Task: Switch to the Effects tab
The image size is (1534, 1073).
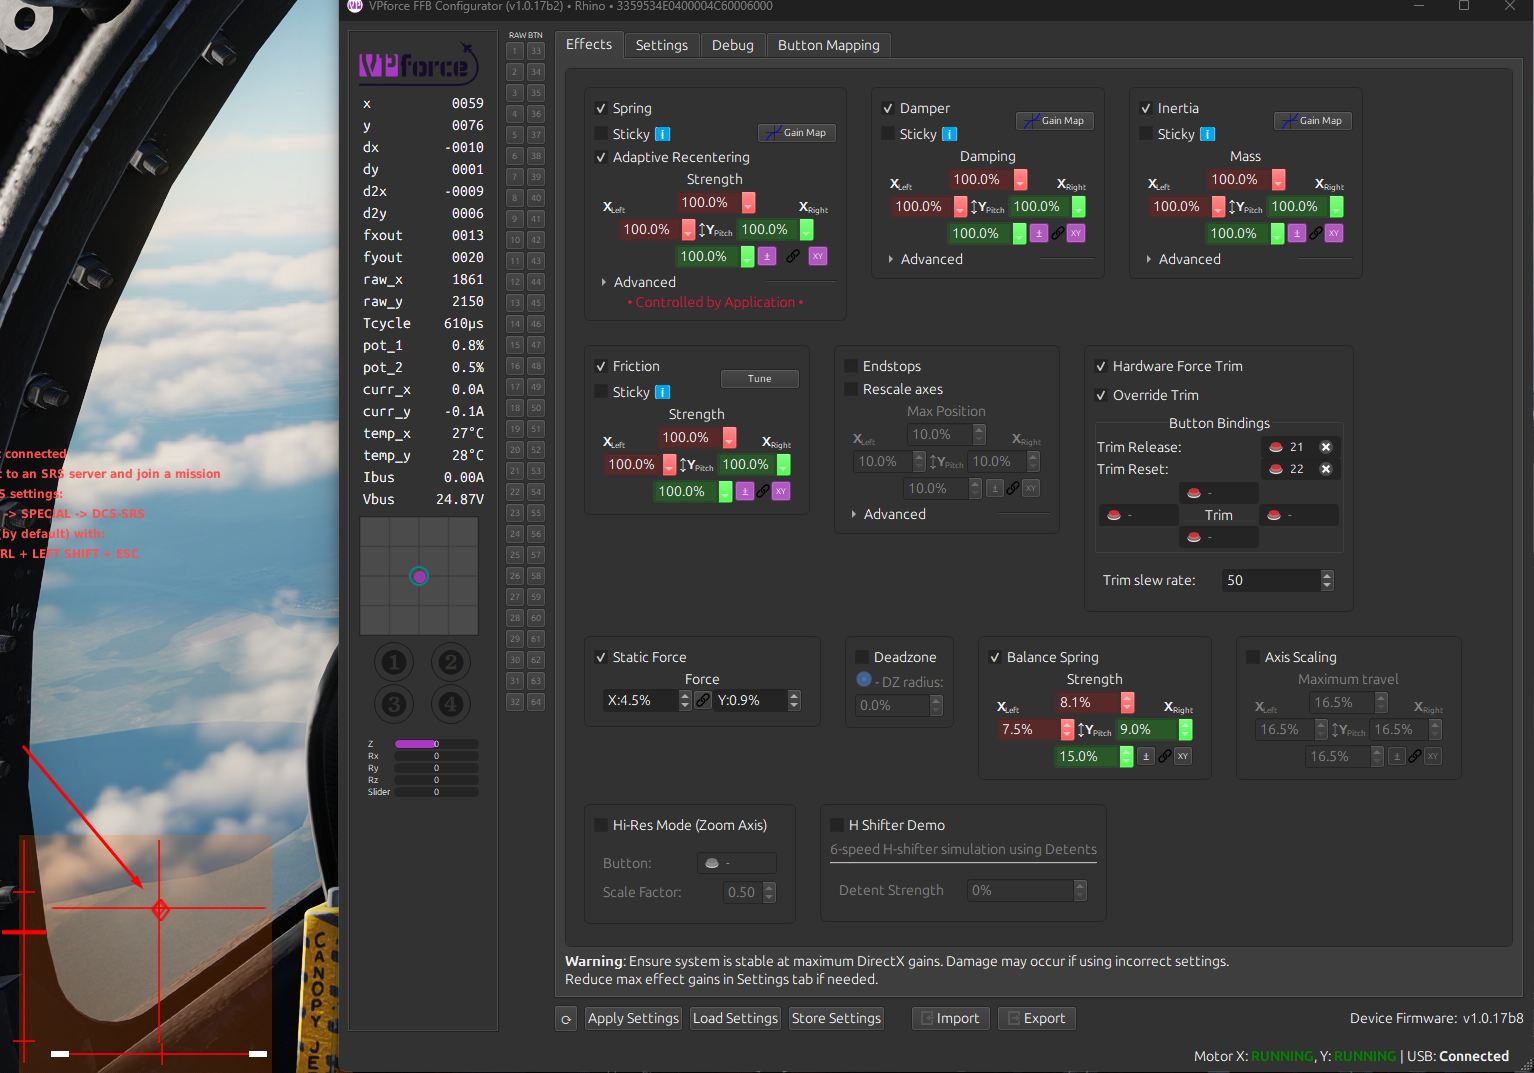Action: point(589,44)
